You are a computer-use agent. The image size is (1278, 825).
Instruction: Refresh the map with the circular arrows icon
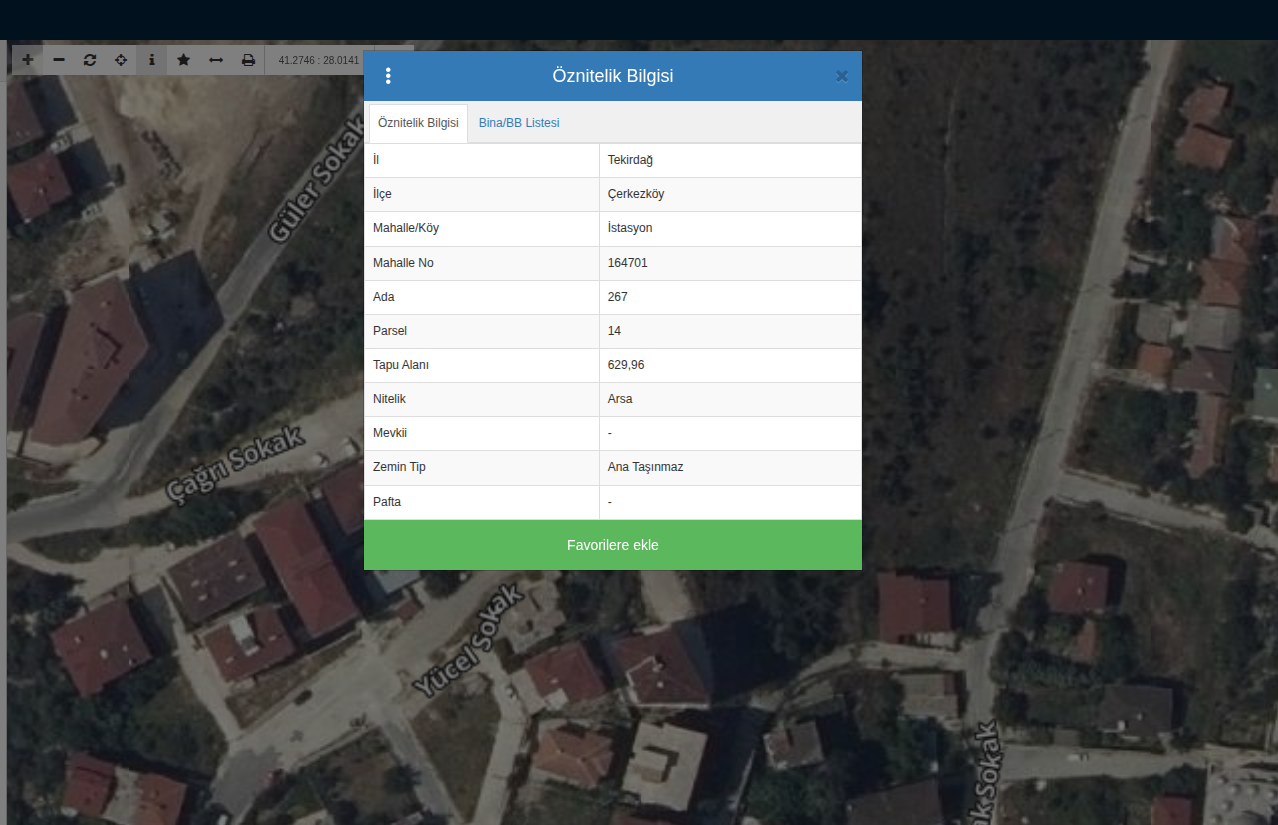90,60
